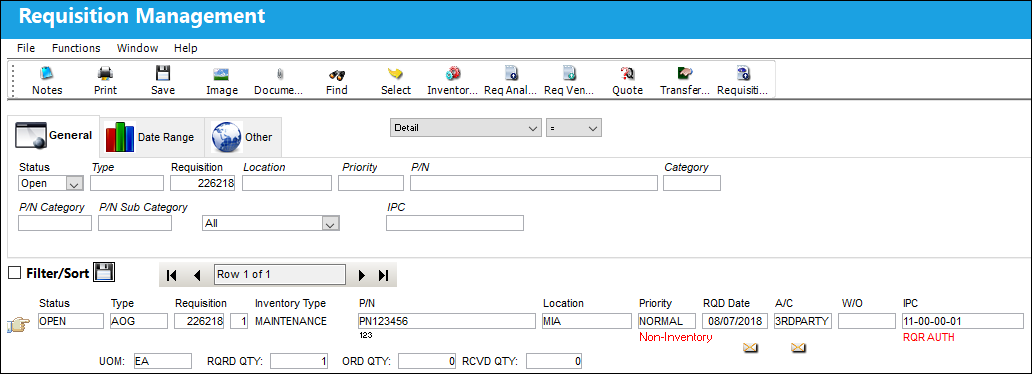The height and width of the screenshot is (374, 1032).
Task: Click the NORMAL priority field
Action: (x=667, y=321)
